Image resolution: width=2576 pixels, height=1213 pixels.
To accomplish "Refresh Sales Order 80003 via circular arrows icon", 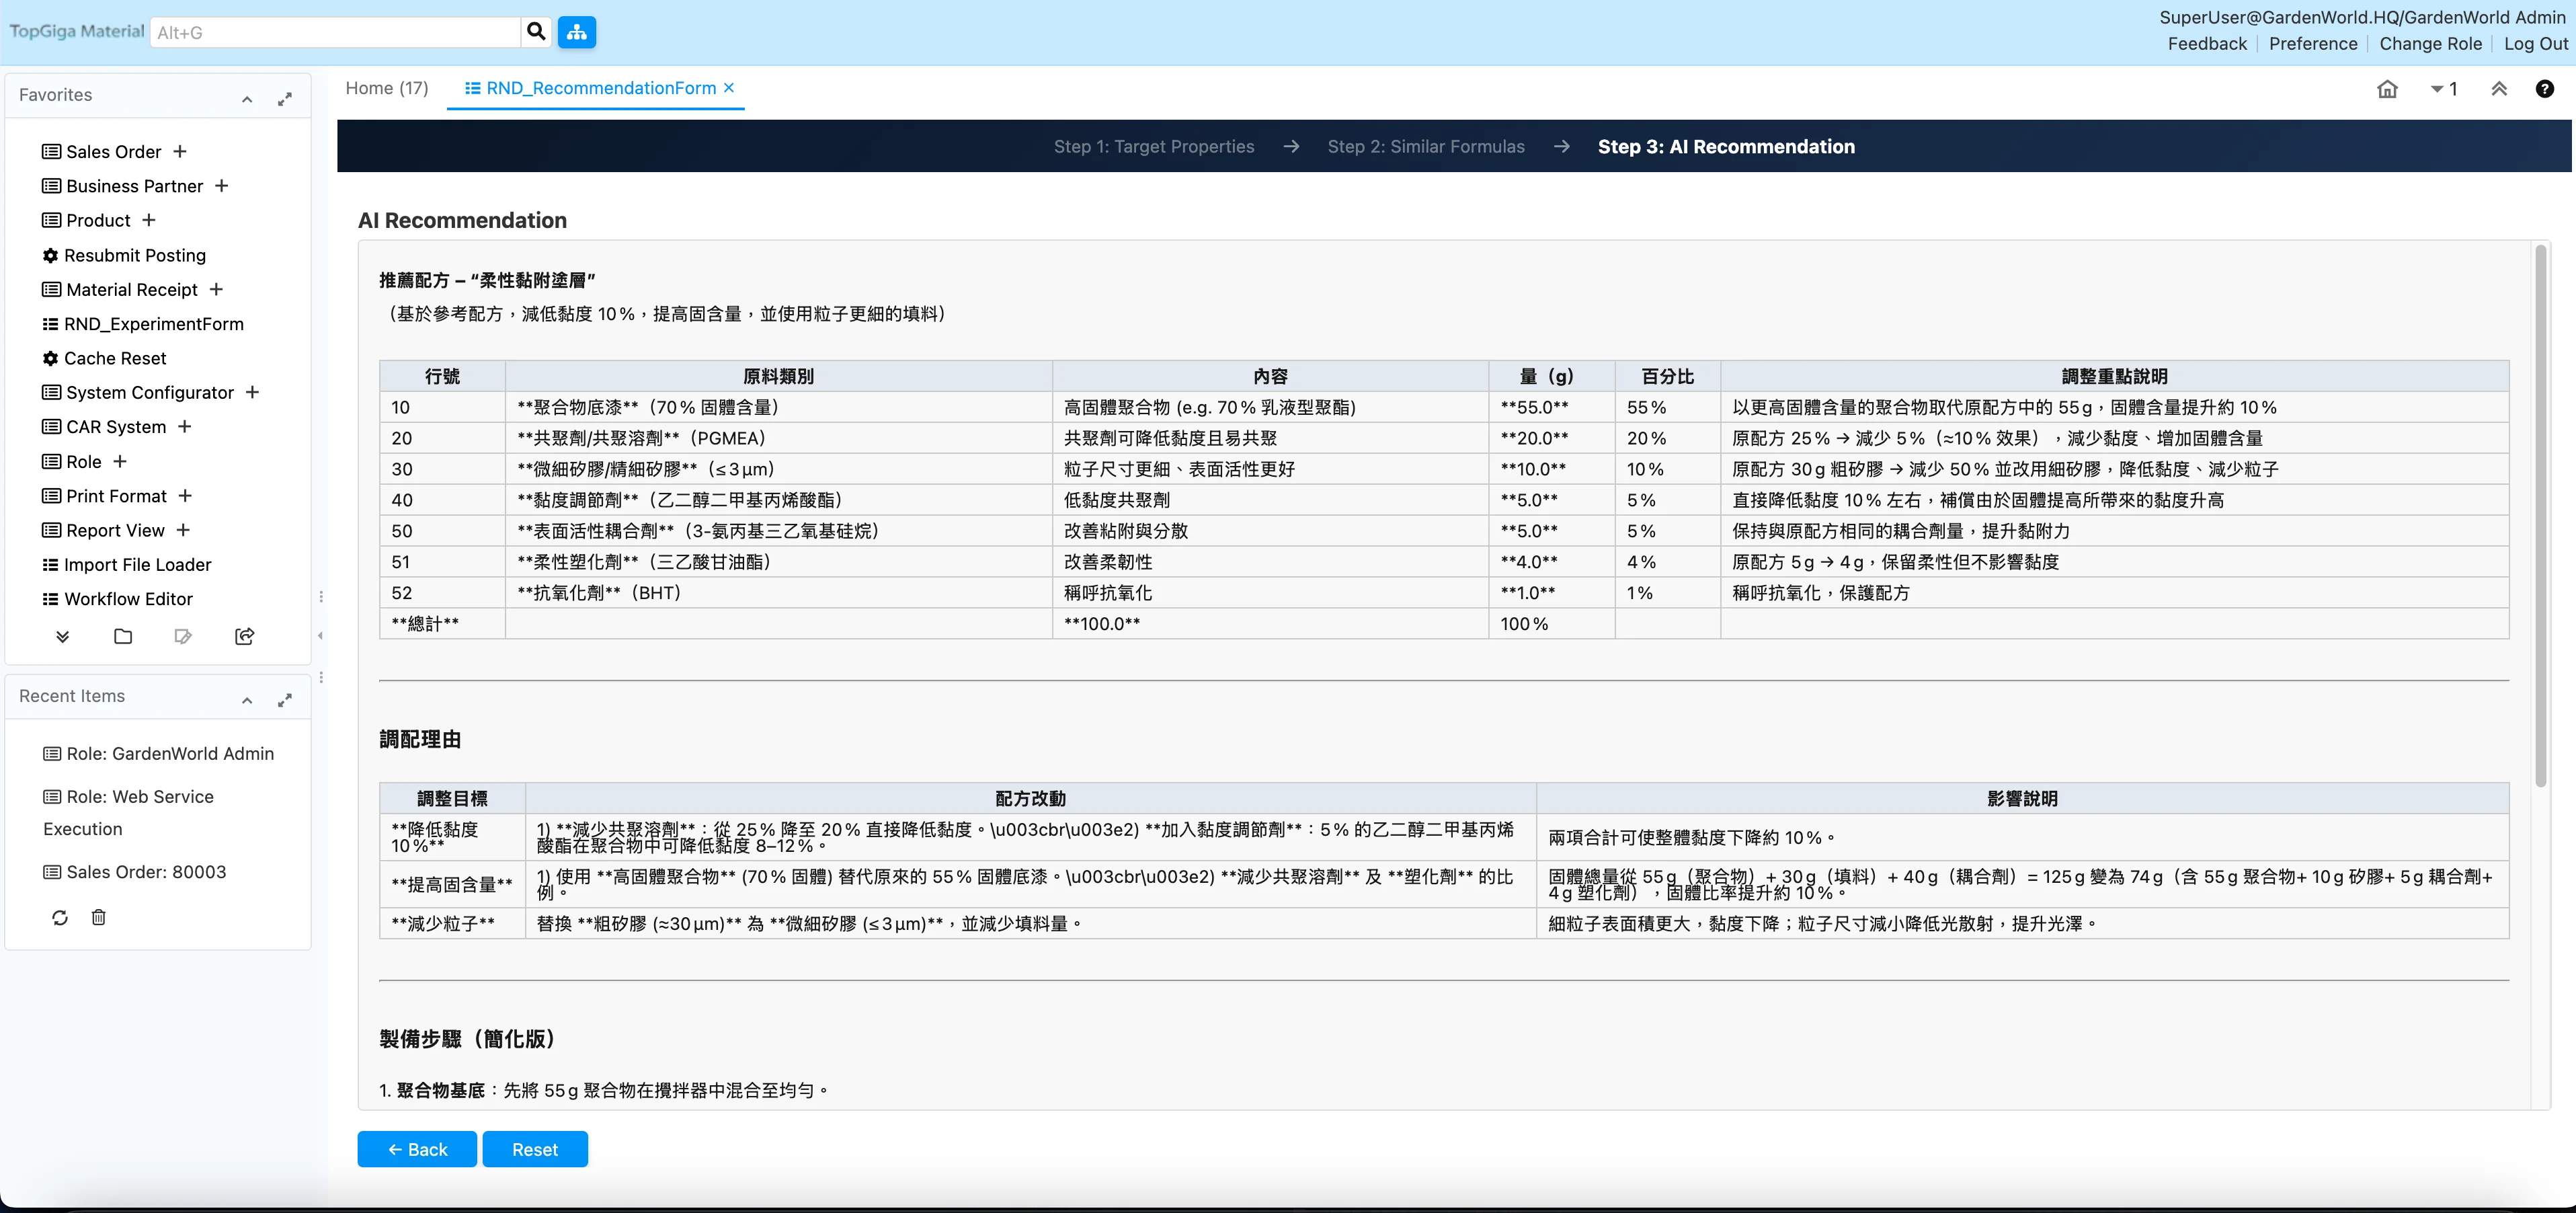I will pos(59,917).
